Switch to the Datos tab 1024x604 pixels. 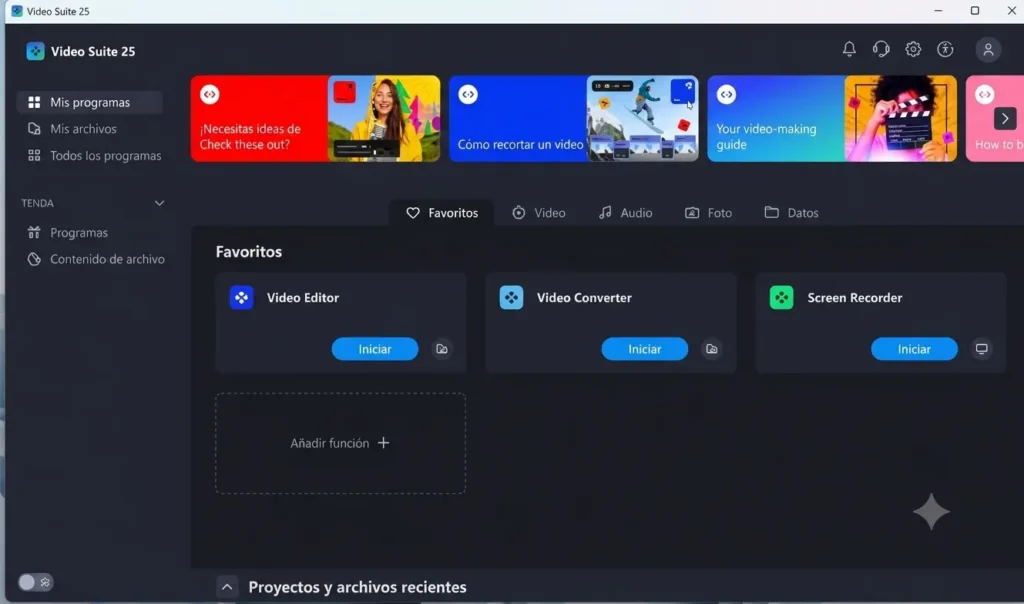pyautogui.click(x=792, y=213)
